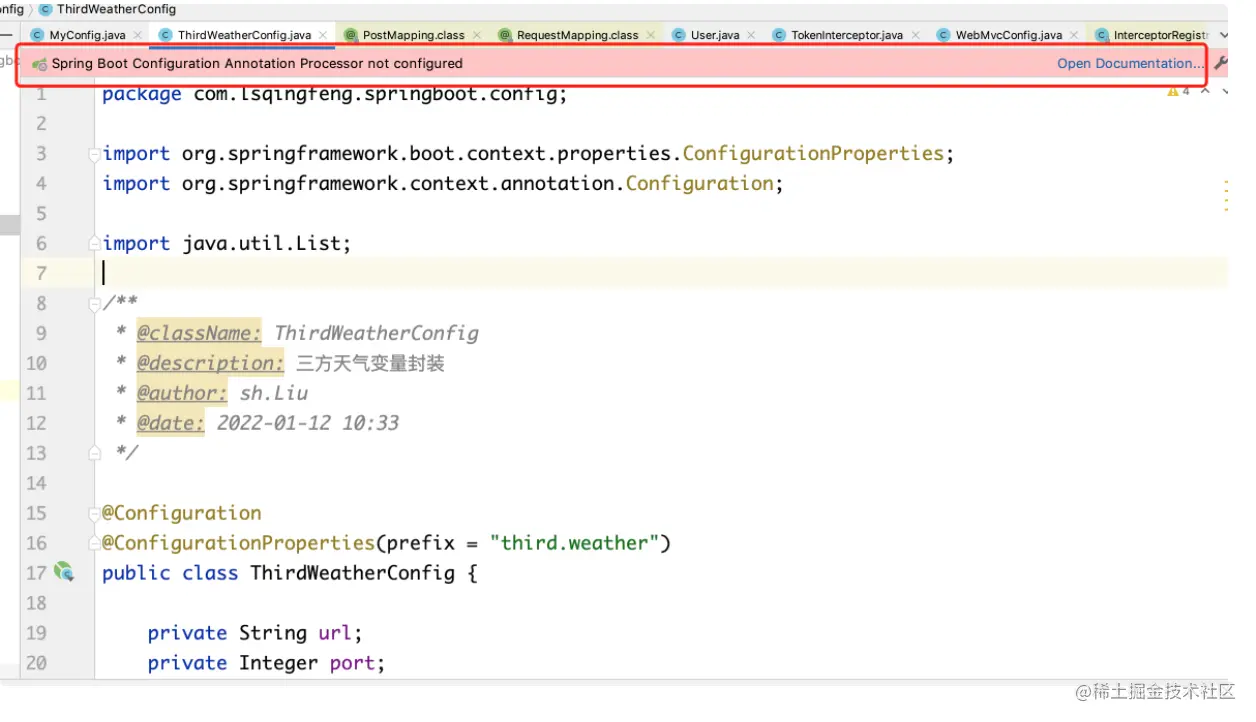Close the ThirdWeatherConfig.java tab

coord(323,35)
